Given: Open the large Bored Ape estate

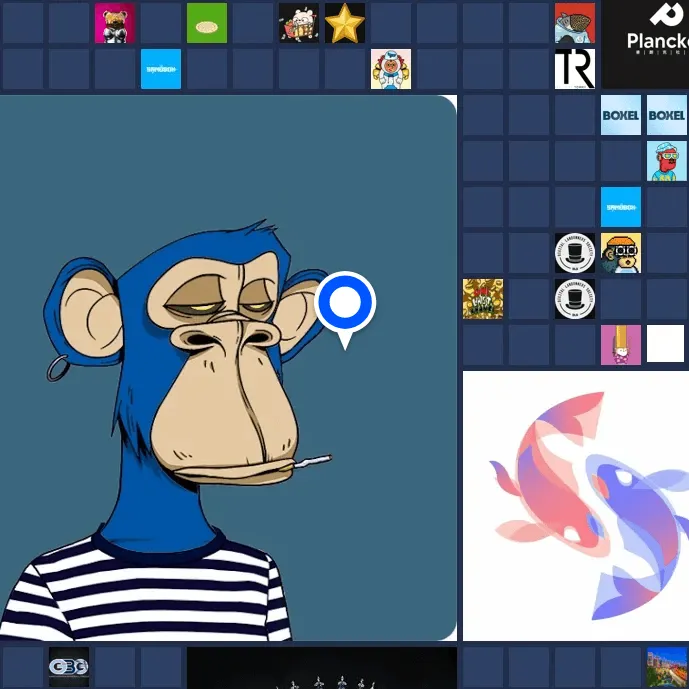Looking at the screenshot, I should [228, 368].
